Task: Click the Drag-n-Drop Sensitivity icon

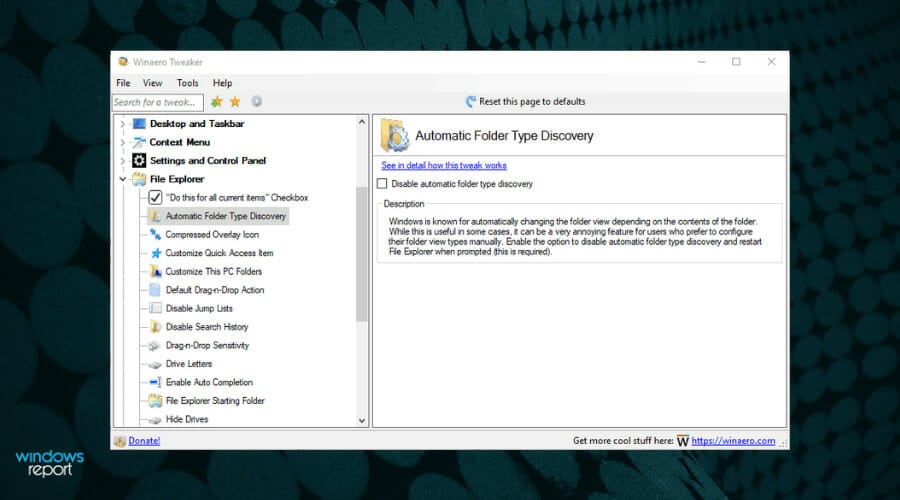Action: click(154, 346)
